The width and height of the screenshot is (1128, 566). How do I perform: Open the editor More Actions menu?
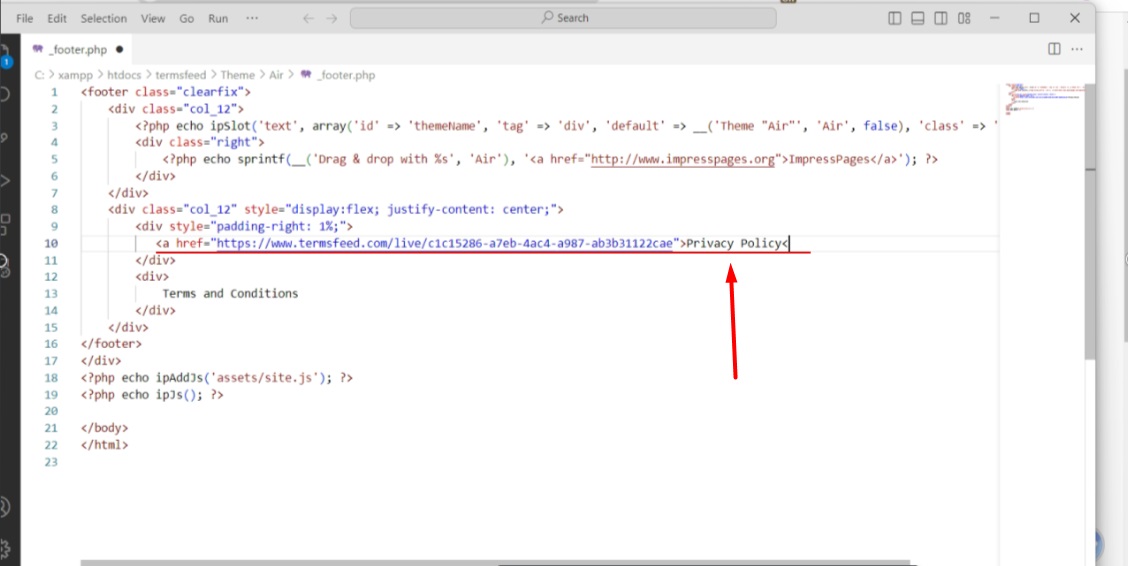(x=1077, y=49)
